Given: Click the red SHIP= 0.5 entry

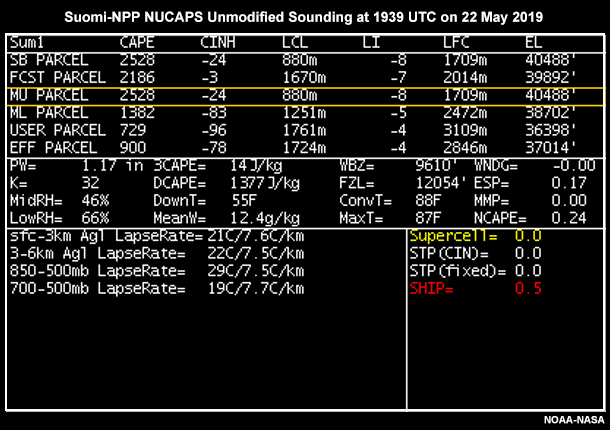Looking at the screenshot, I should [475, 289].
